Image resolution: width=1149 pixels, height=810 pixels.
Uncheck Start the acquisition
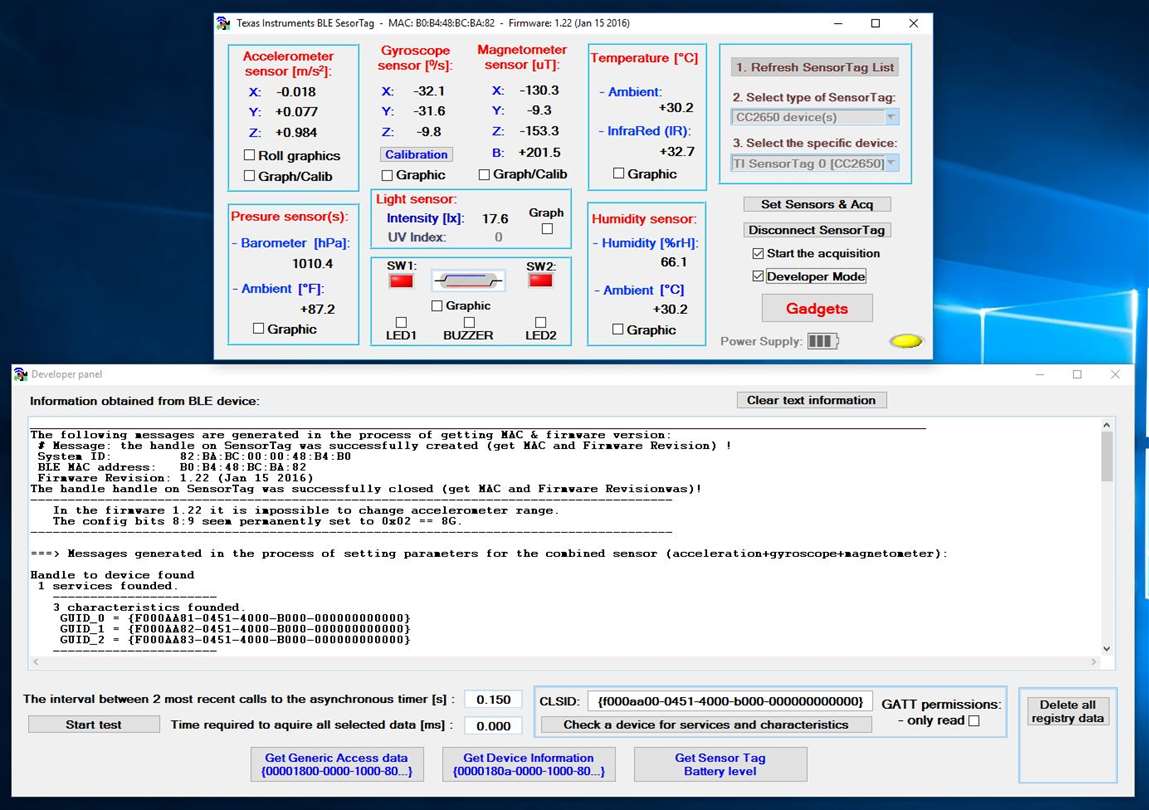pos(758,254)
